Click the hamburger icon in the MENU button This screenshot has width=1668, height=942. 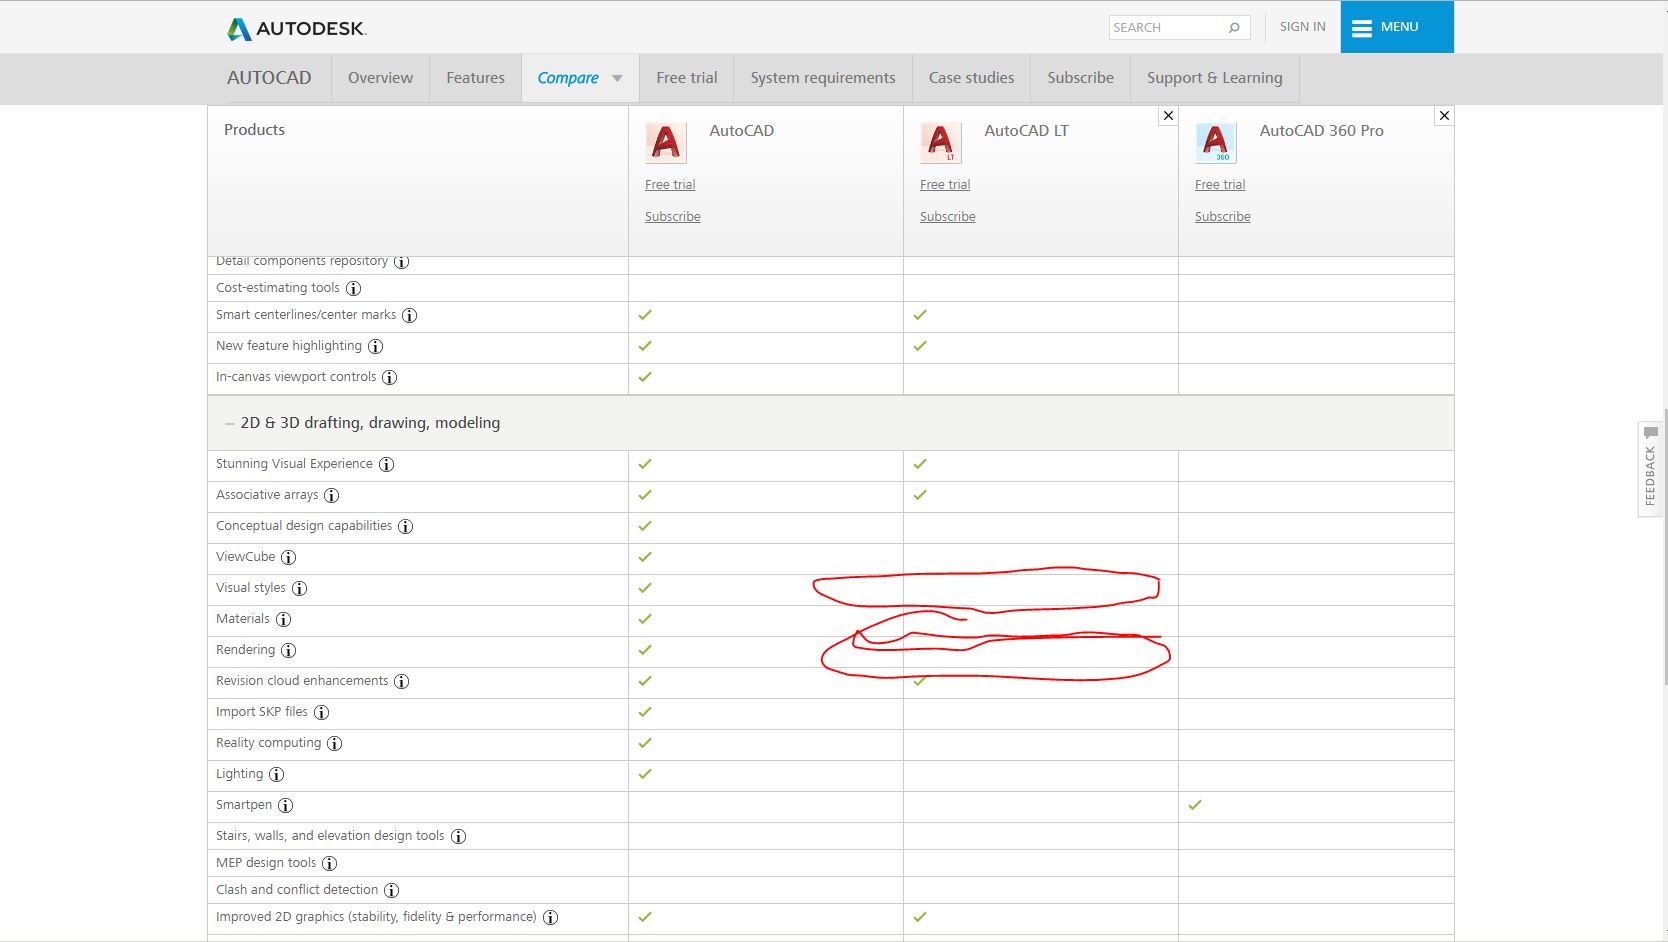1361,28
